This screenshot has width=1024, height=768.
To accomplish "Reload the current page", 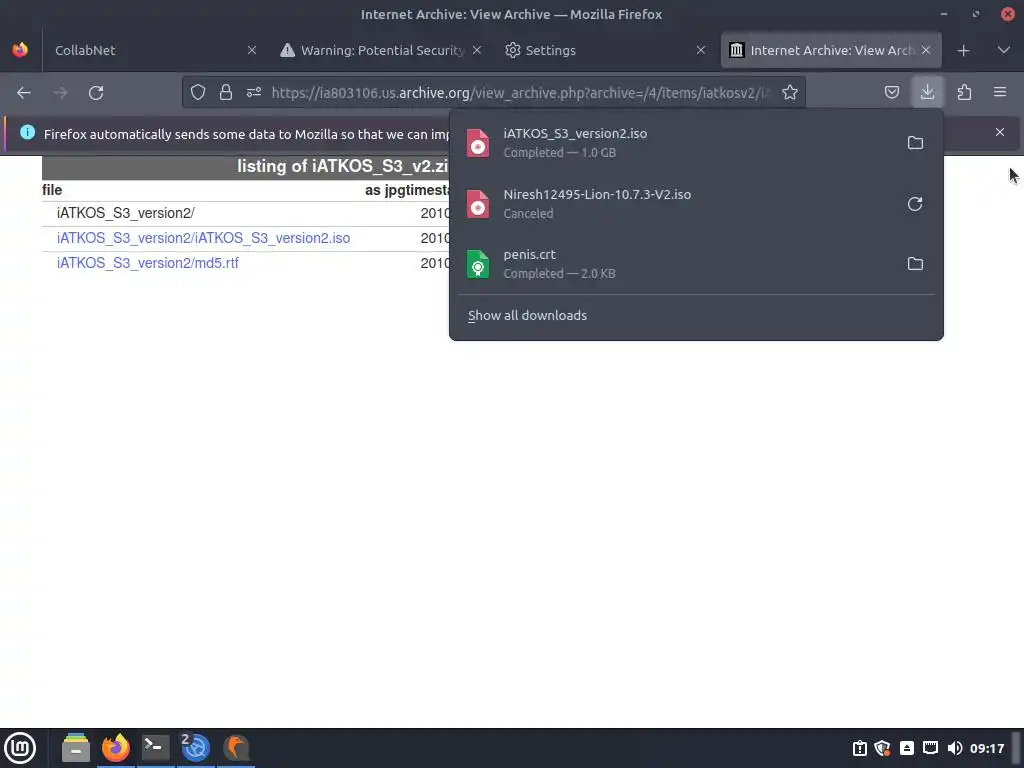I will click(x=96, y=93).
